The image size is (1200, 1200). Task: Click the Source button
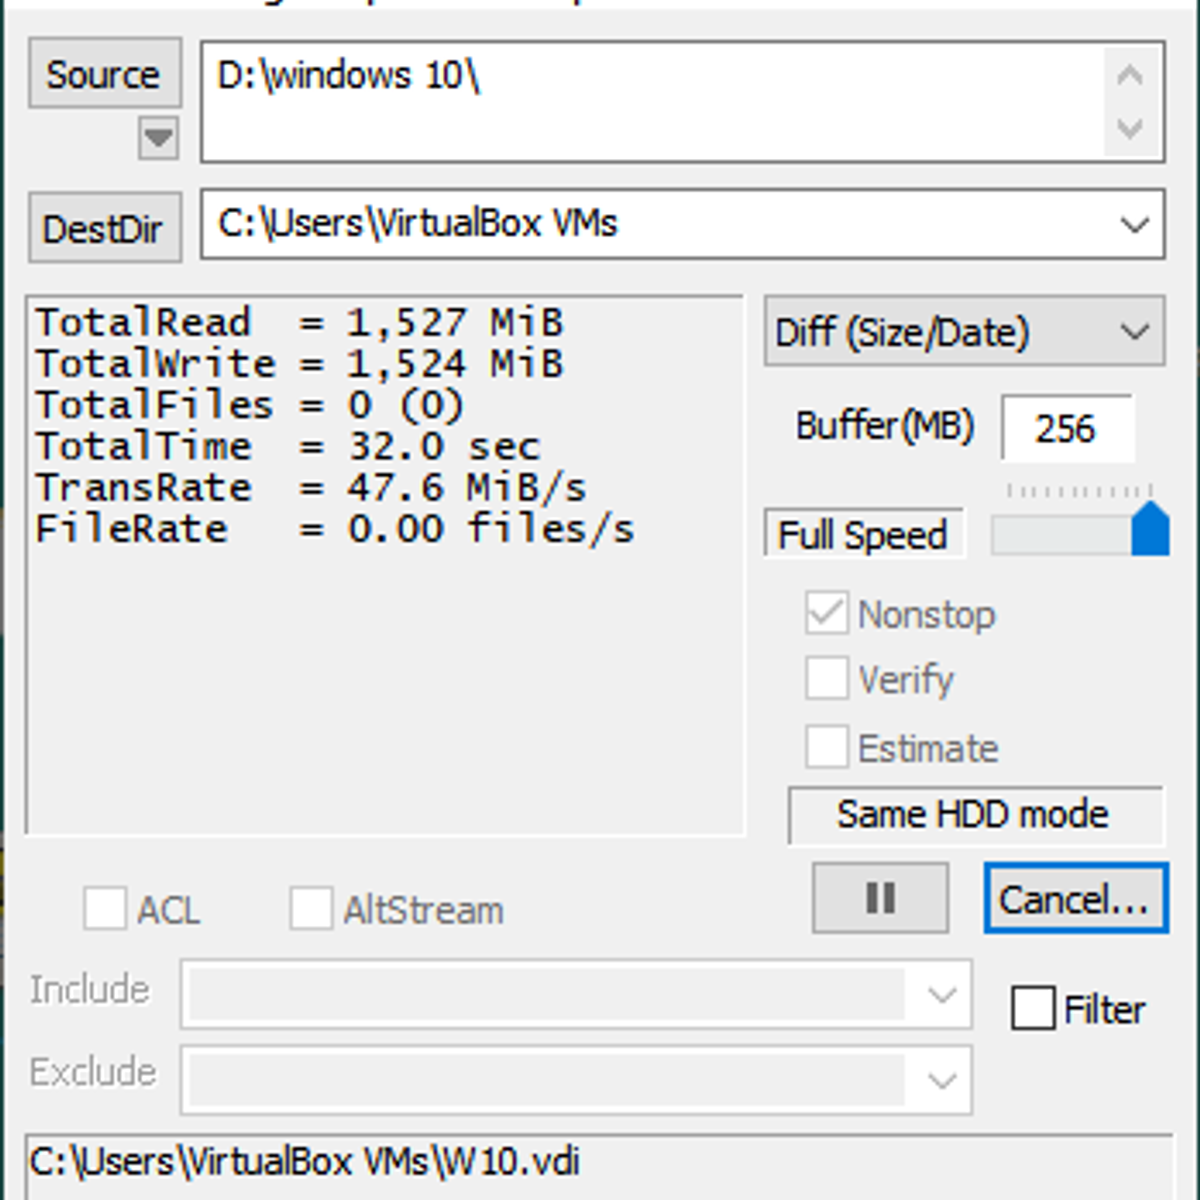pyautogui.click(x=104, y=74)
